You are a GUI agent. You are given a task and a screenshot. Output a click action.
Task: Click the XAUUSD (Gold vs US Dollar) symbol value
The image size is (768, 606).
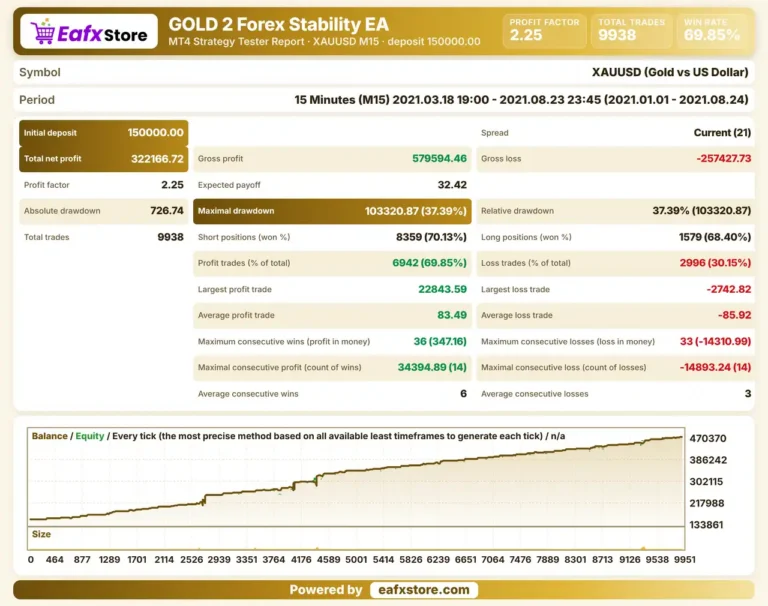pyautogui.click(x=670, y=72)
